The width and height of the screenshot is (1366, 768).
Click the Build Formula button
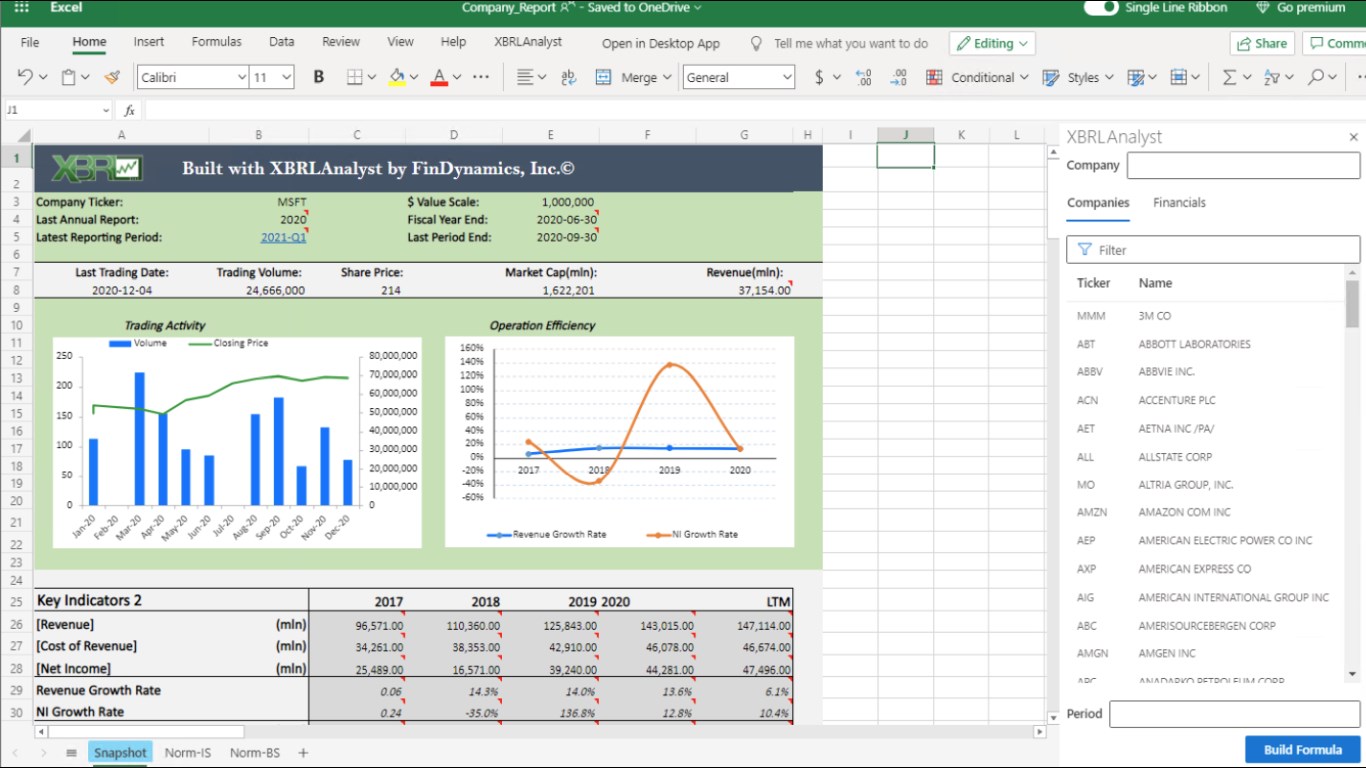pos(1303,750)
